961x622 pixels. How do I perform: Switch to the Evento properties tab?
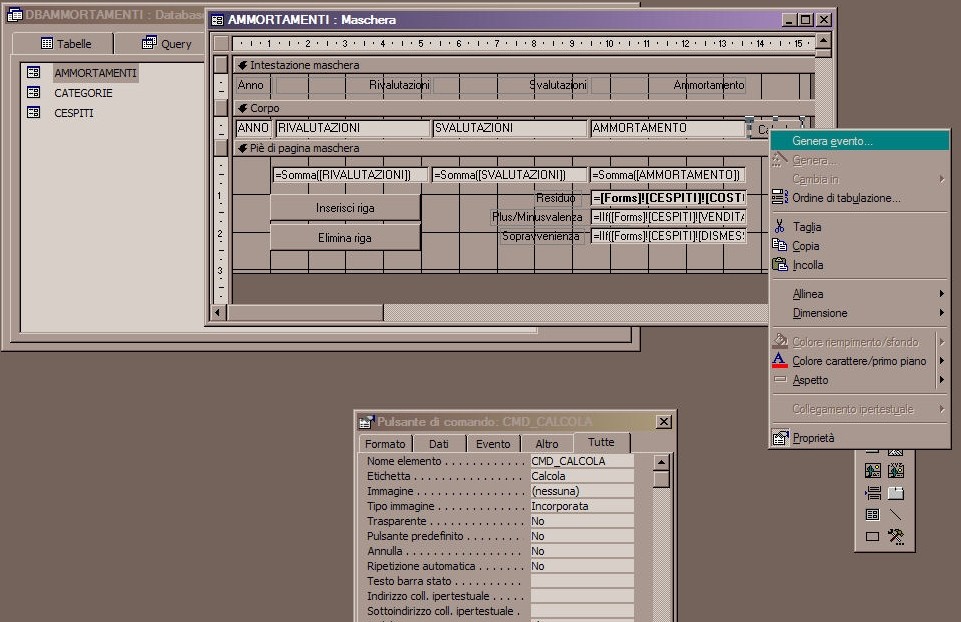492,444
